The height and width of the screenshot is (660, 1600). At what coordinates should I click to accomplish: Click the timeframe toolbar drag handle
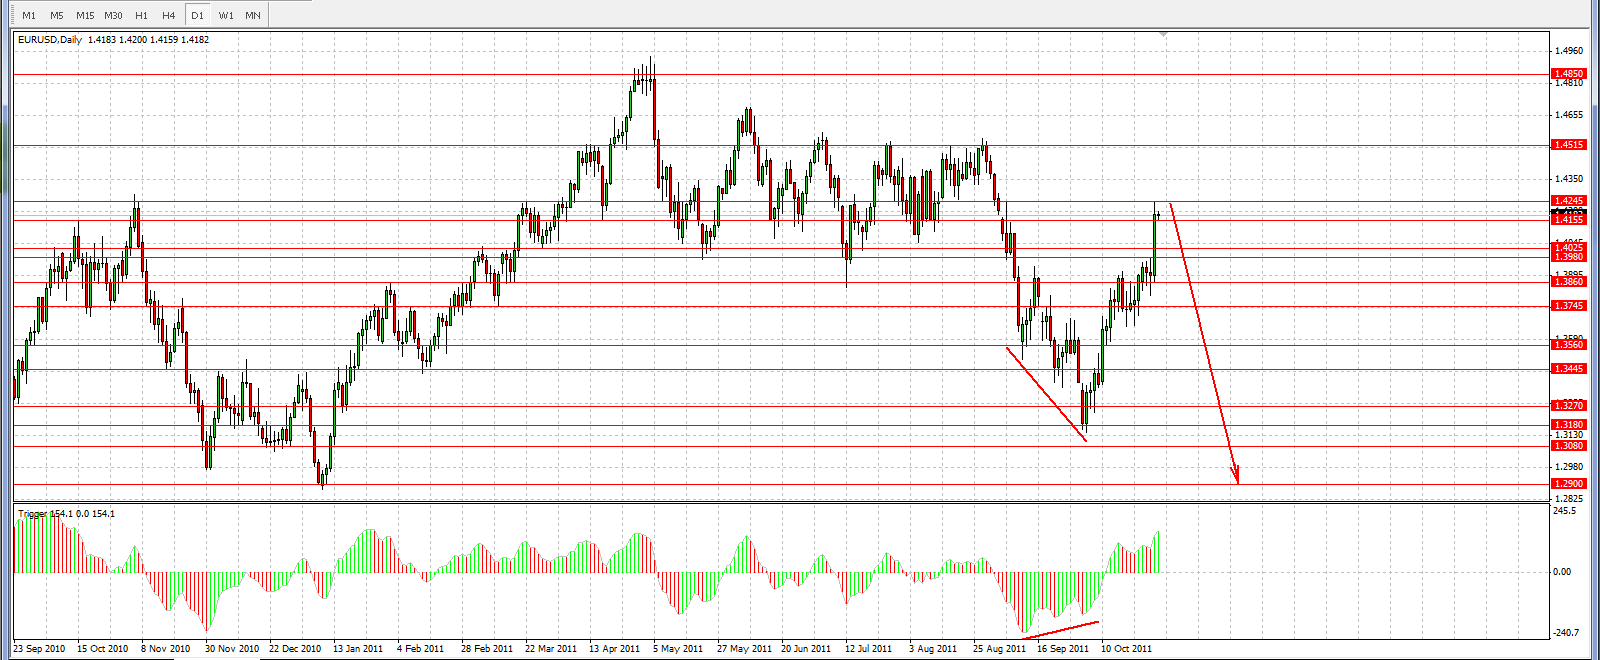10,15
